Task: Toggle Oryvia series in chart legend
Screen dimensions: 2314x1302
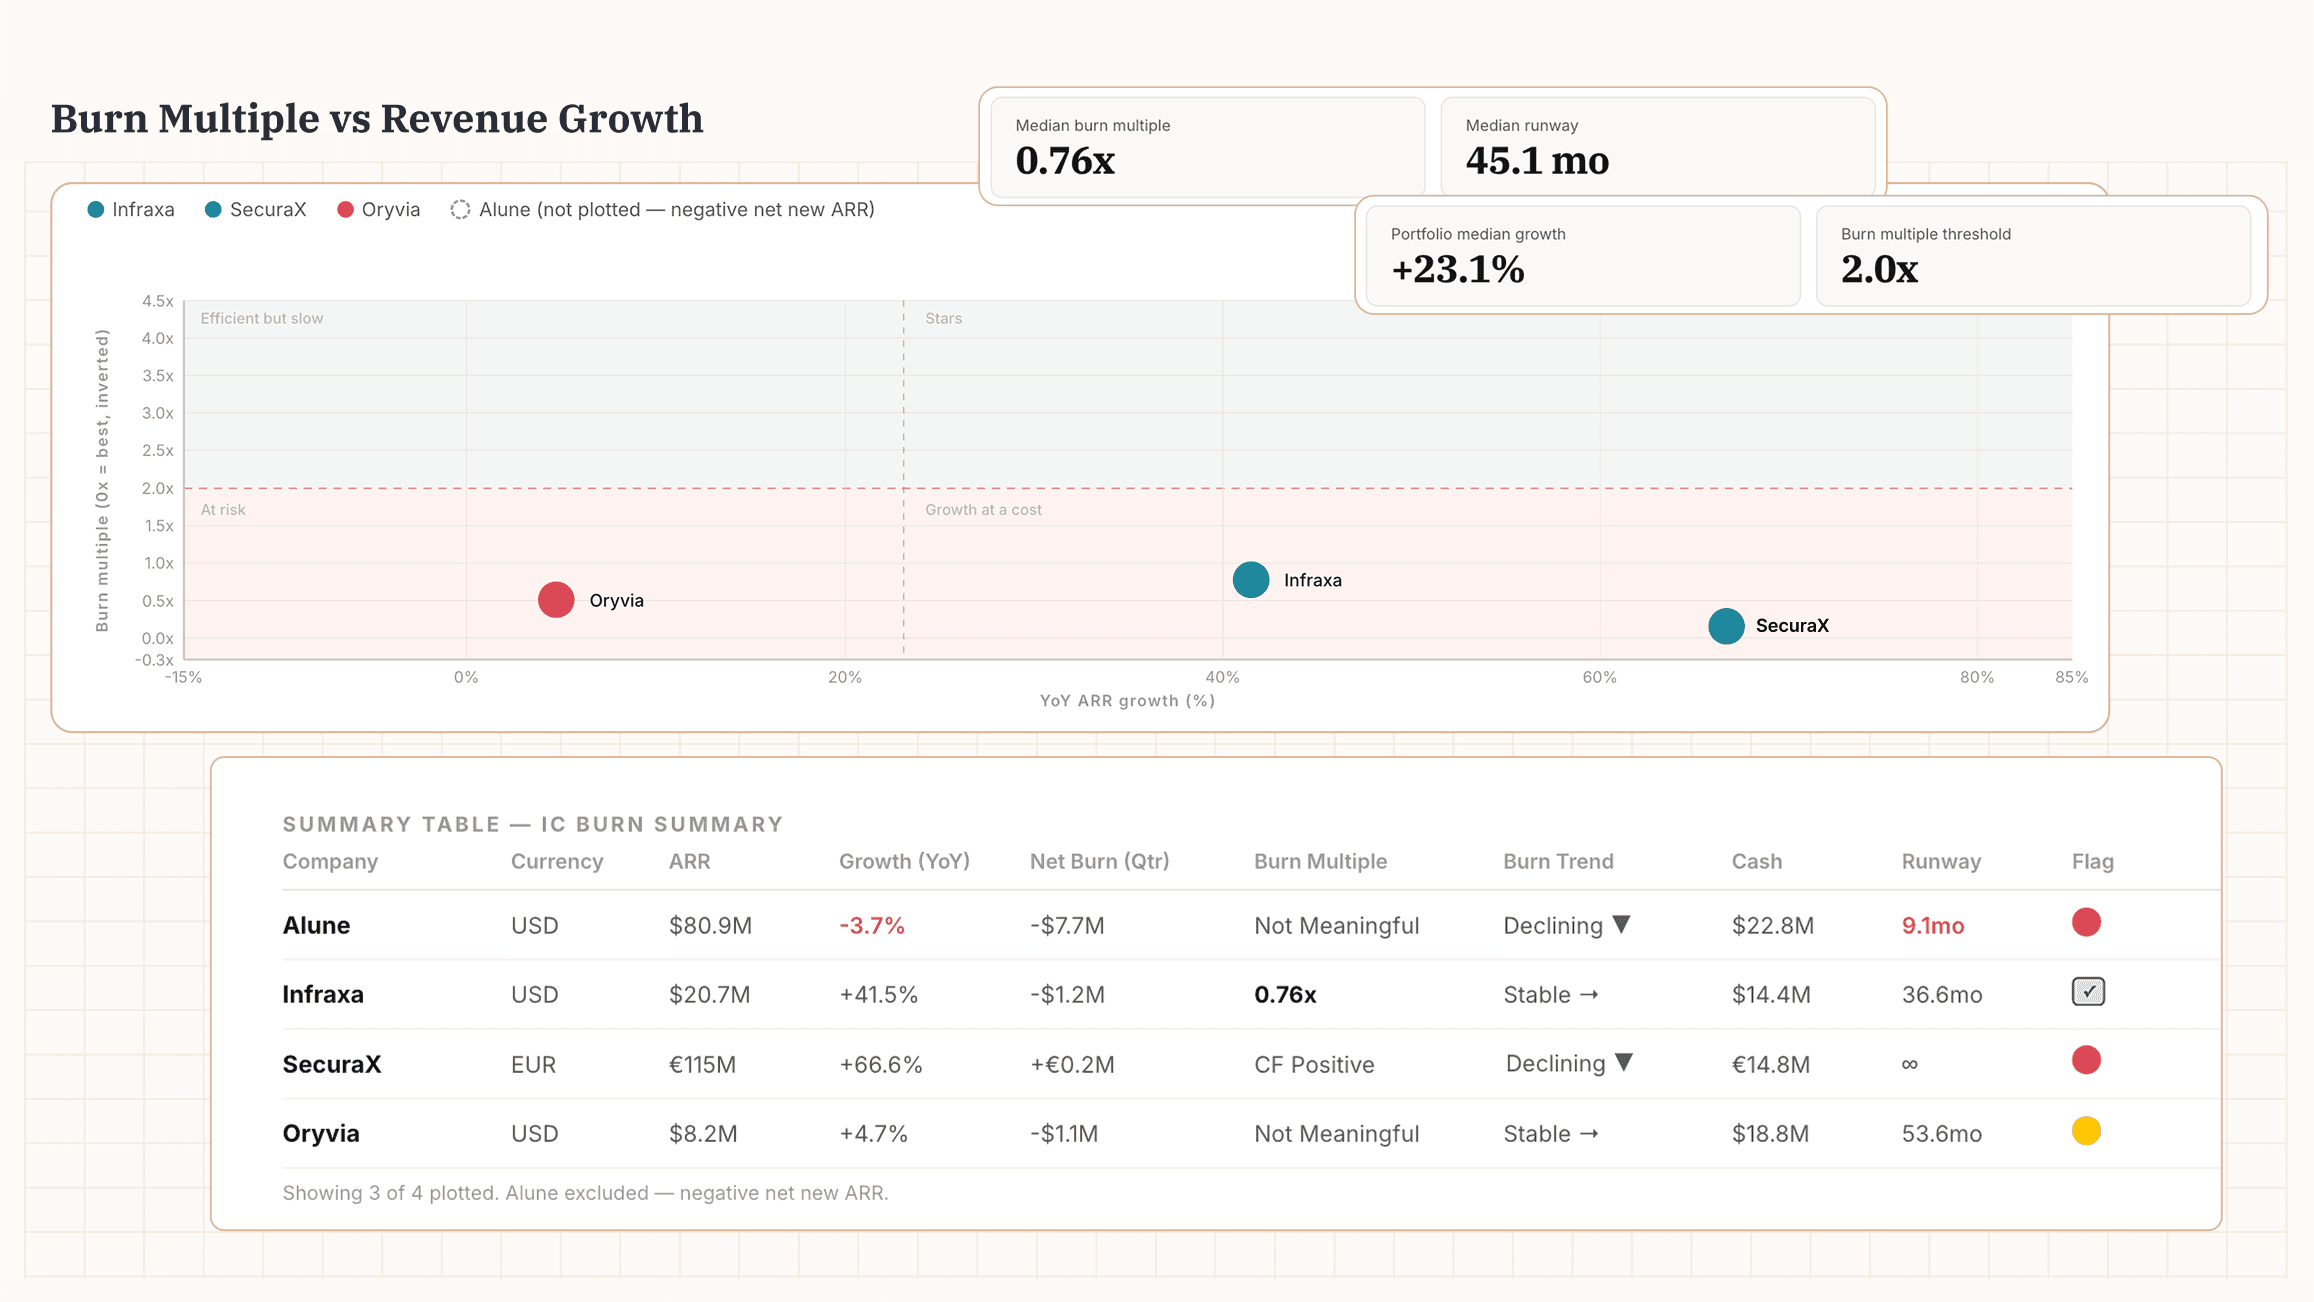Action: (x=379, y=210)
